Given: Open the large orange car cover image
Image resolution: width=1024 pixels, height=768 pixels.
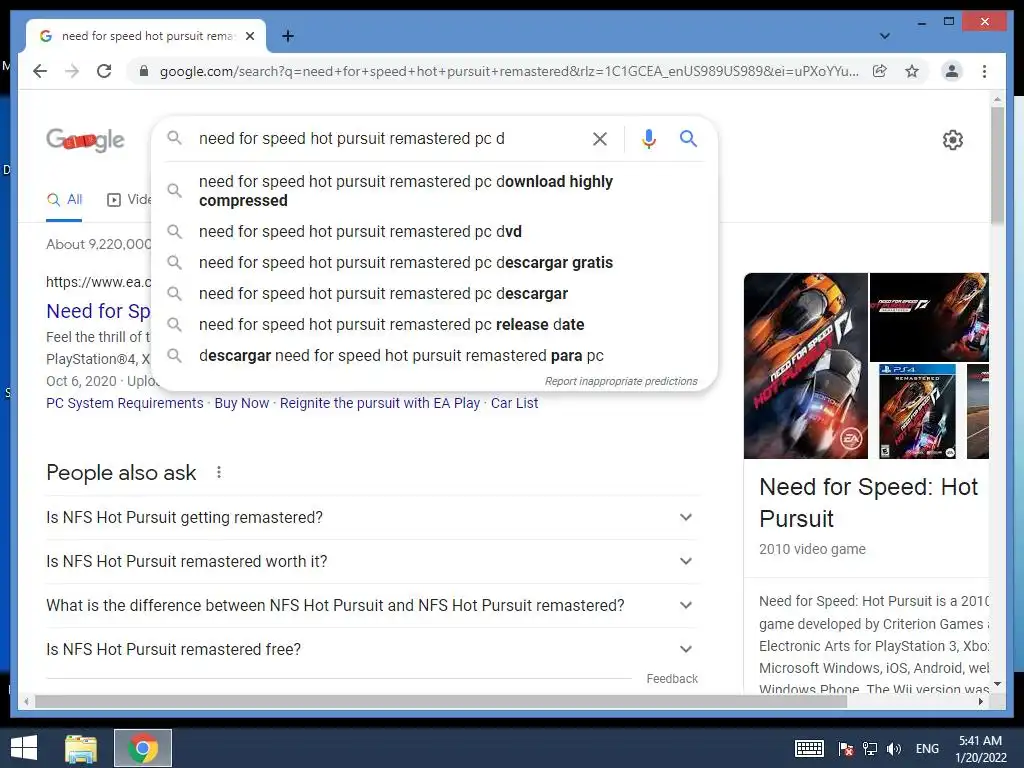Looking at the screenshot, I should click(805, 366).
